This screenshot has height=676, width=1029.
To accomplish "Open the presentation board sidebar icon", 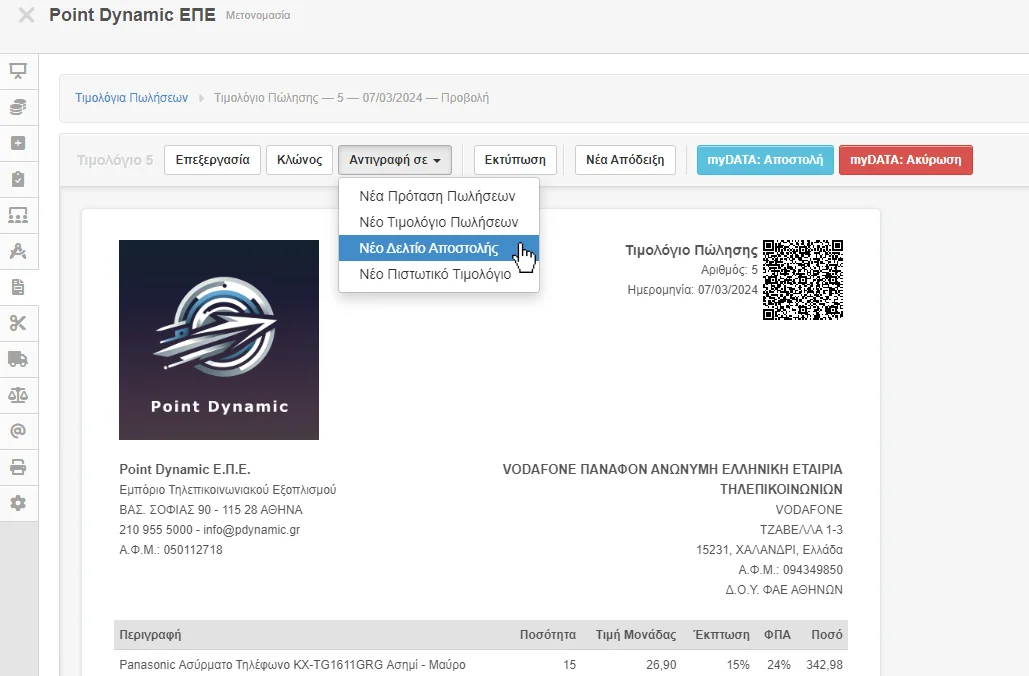I will coord(18,71).
